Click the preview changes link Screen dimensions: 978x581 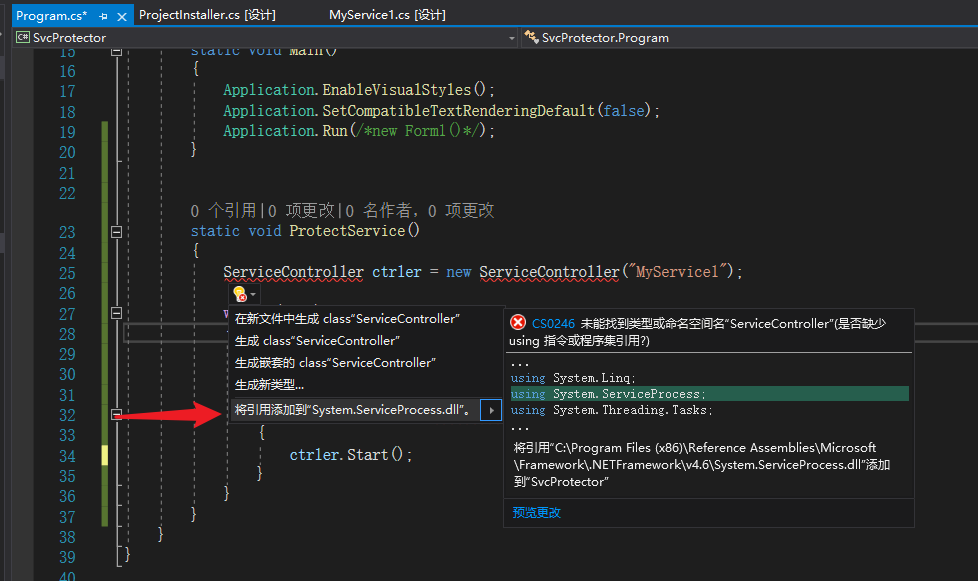[x=536, y=512]
